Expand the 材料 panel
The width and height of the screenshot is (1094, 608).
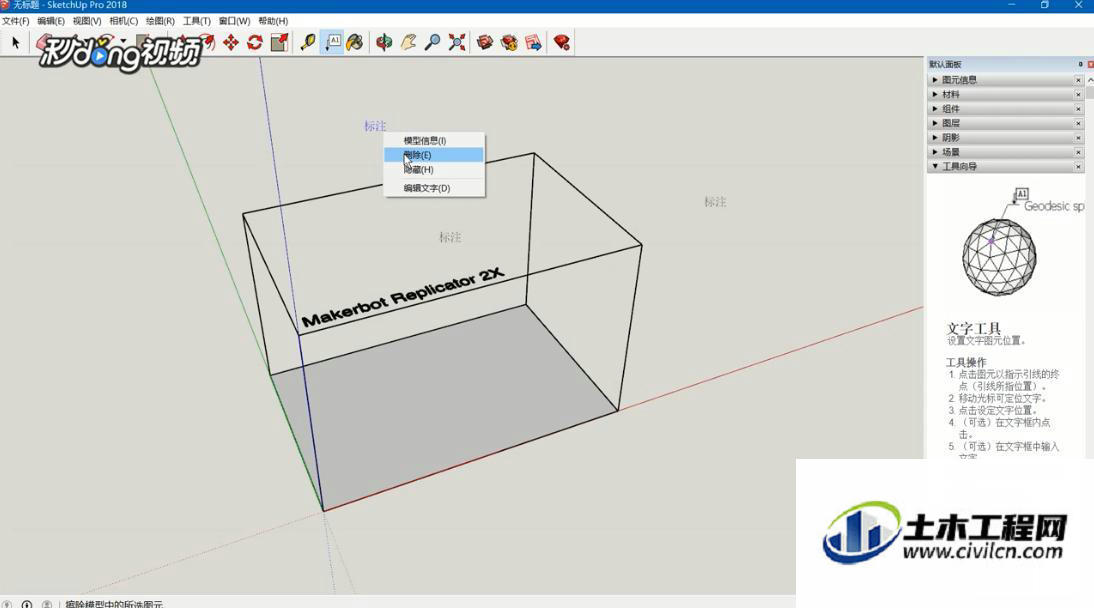click(935, 94)
